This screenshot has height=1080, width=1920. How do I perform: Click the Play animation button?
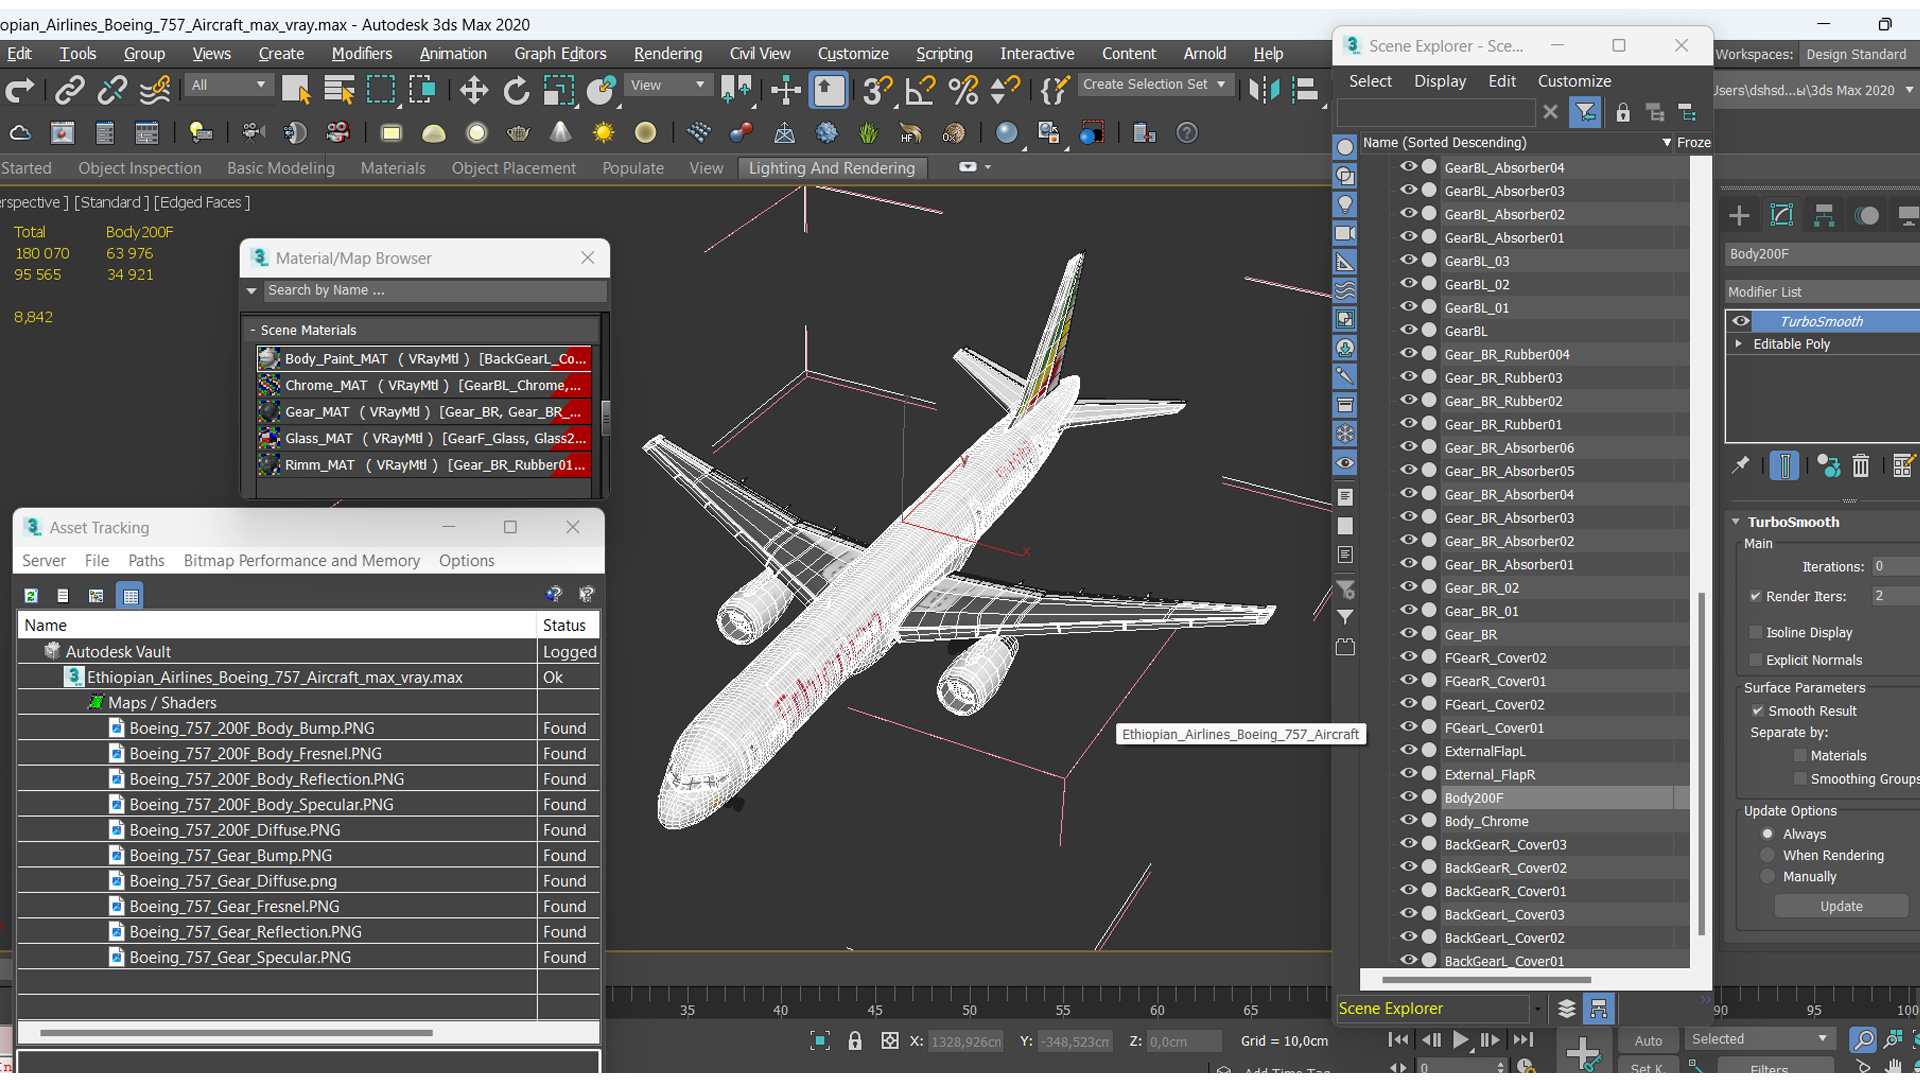point(1460,1040)
